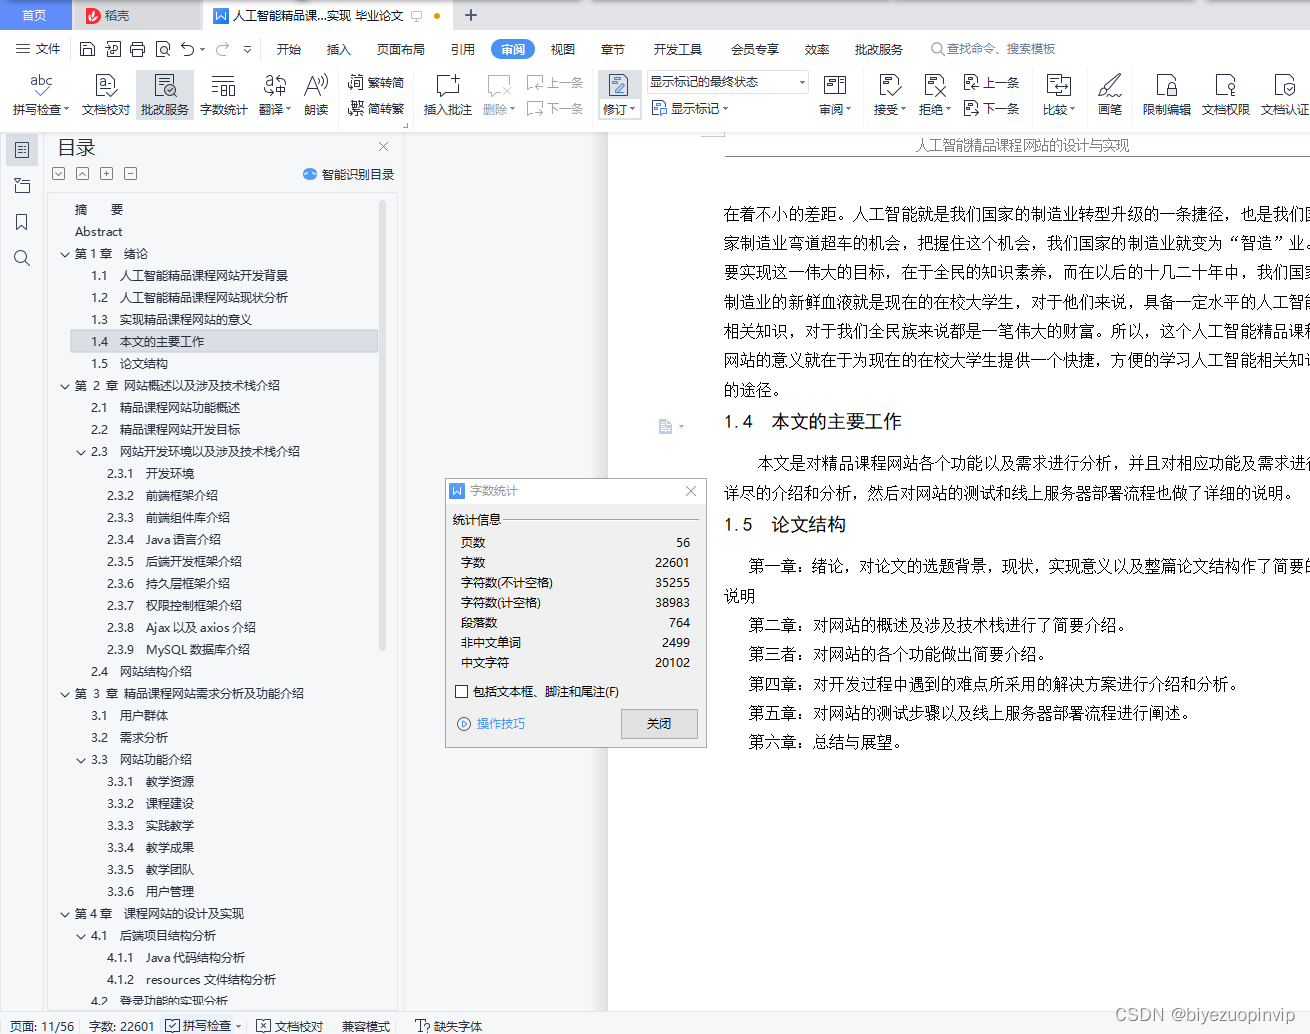The image size is (1310, 1034).
Task: Open the 章节 ribbon tab
Action: click(613, 49)
